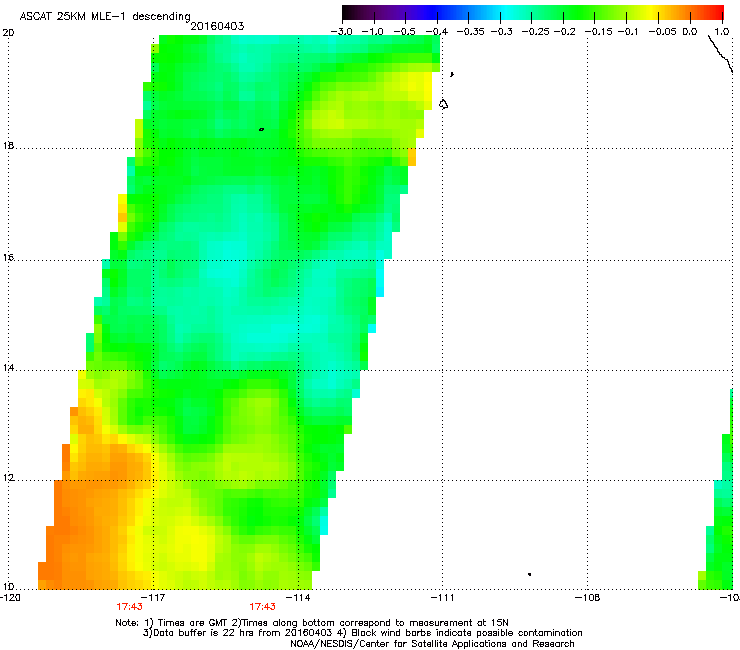Click the -0.25 color scale label
Image resolution: width=740 pixels, height=650 pixels.
click(x=535, y=32)
